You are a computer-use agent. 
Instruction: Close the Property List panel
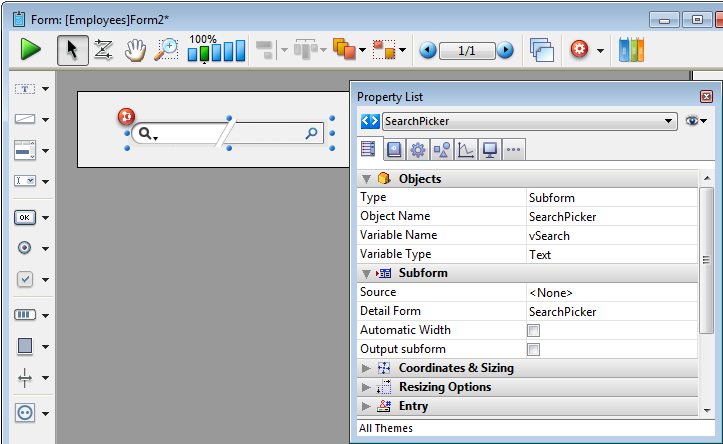click(706, 97)
